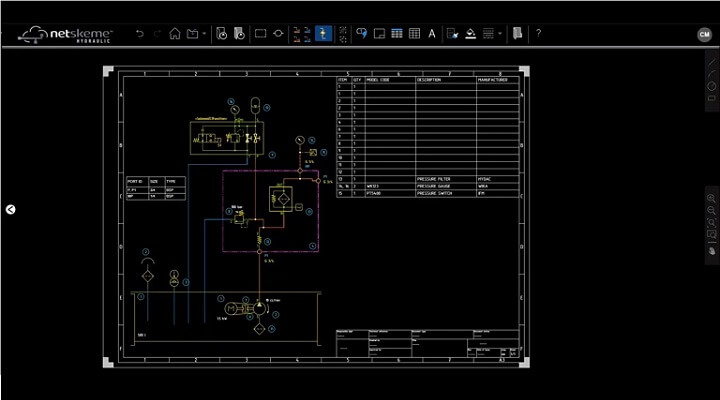
Task: Click the balloon annotation tool
Action: 362,34
